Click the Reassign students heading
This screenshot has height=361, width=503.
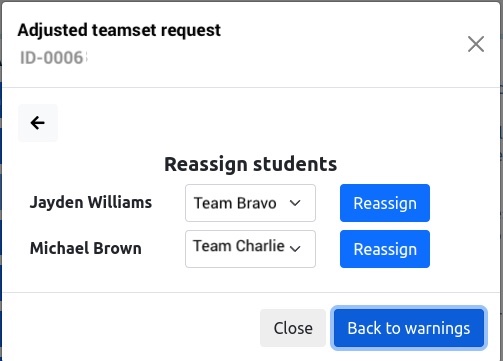[x=251, y=164]
